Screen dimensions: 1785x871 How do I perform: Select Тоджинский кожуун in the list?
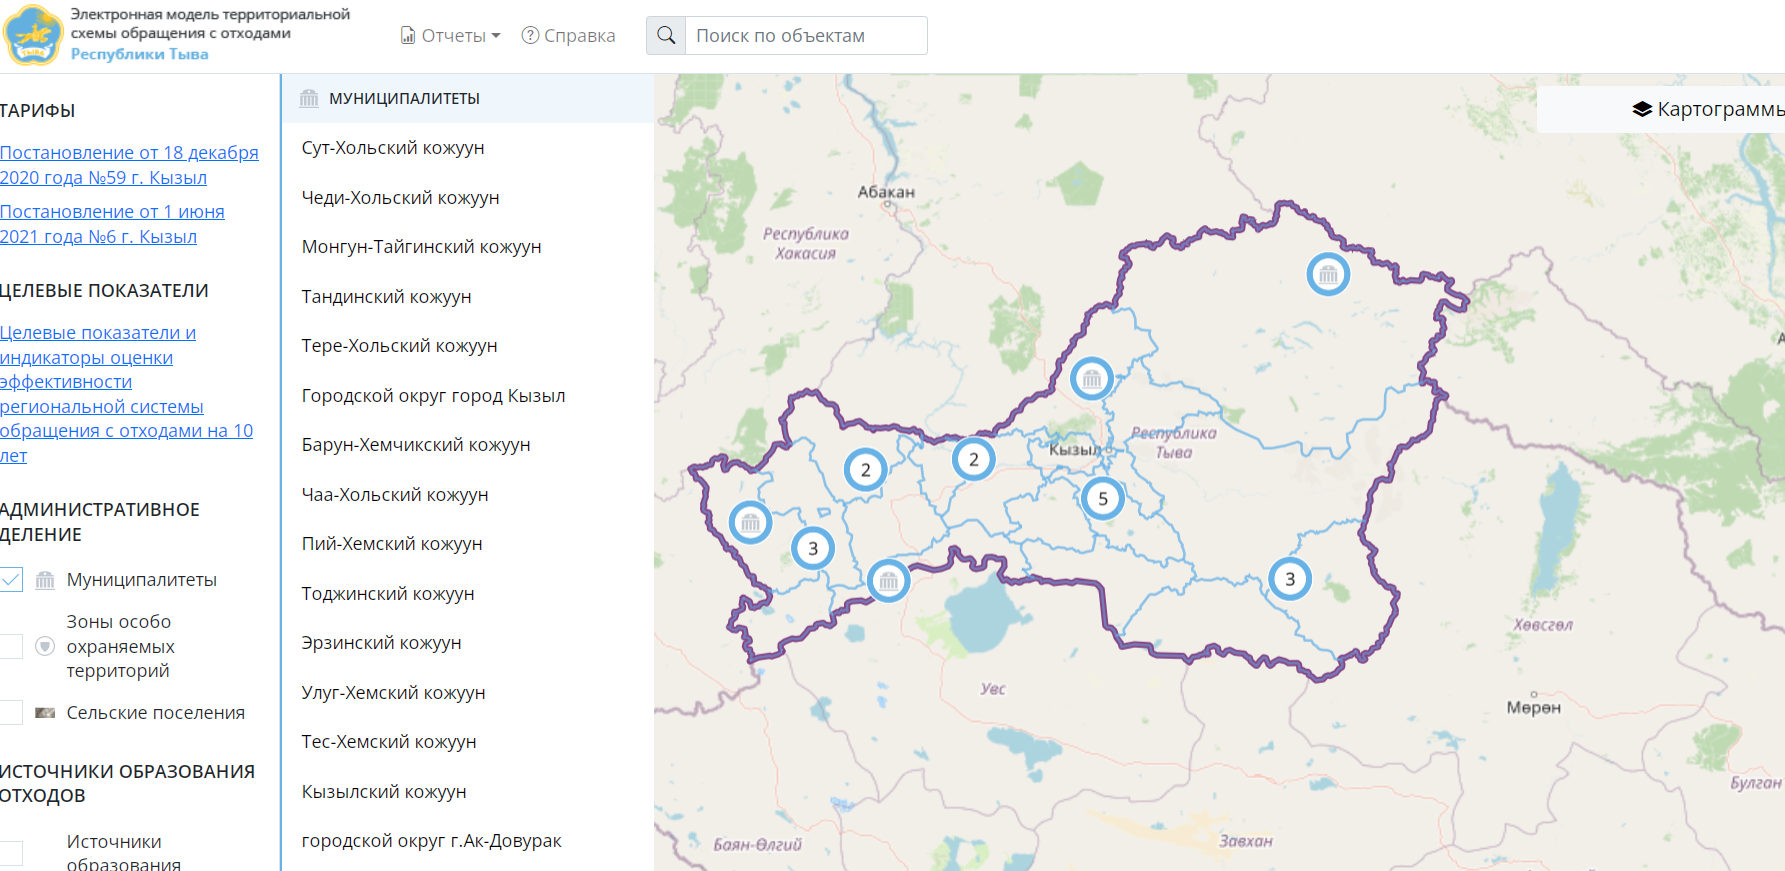click(388, 594)
